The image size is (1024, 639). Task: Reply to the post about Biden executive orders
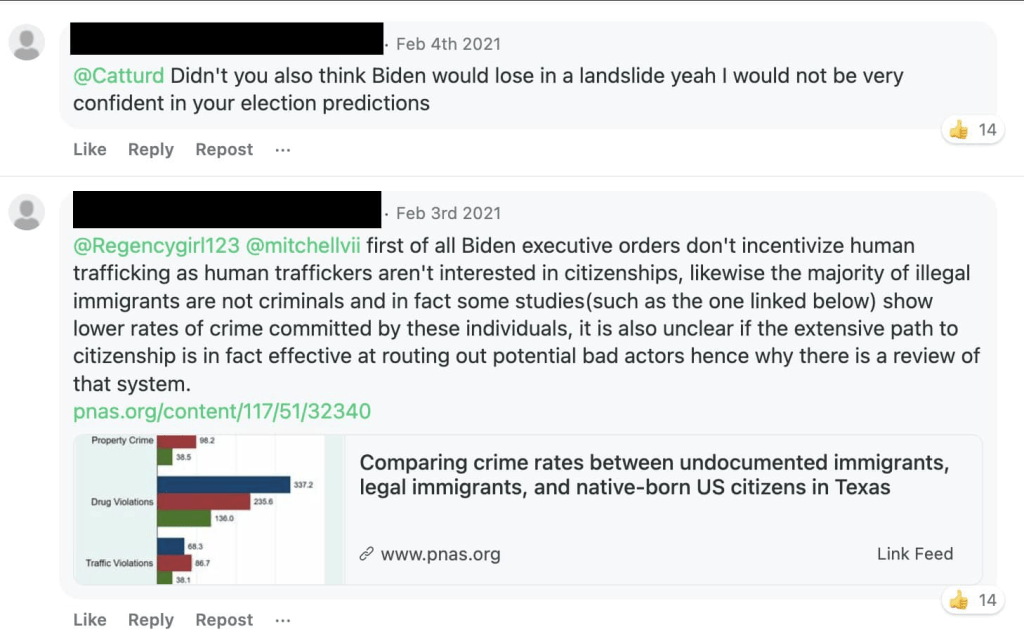pyautogui.click(x=151, y=620)
